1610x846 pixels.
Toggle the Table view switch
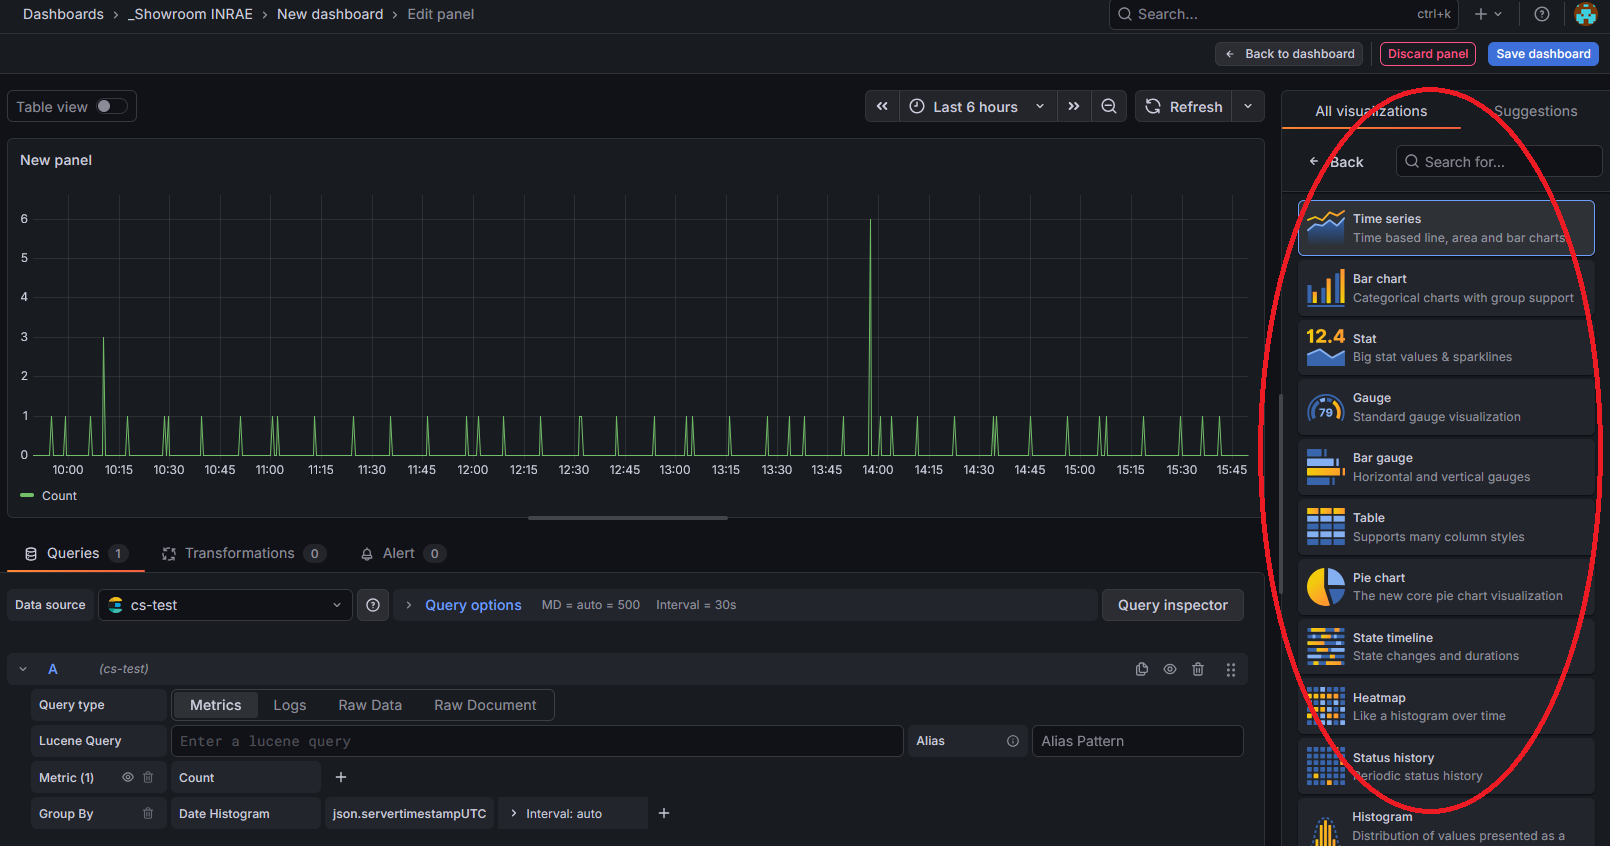pyautogui.click(x=111, y=106)
